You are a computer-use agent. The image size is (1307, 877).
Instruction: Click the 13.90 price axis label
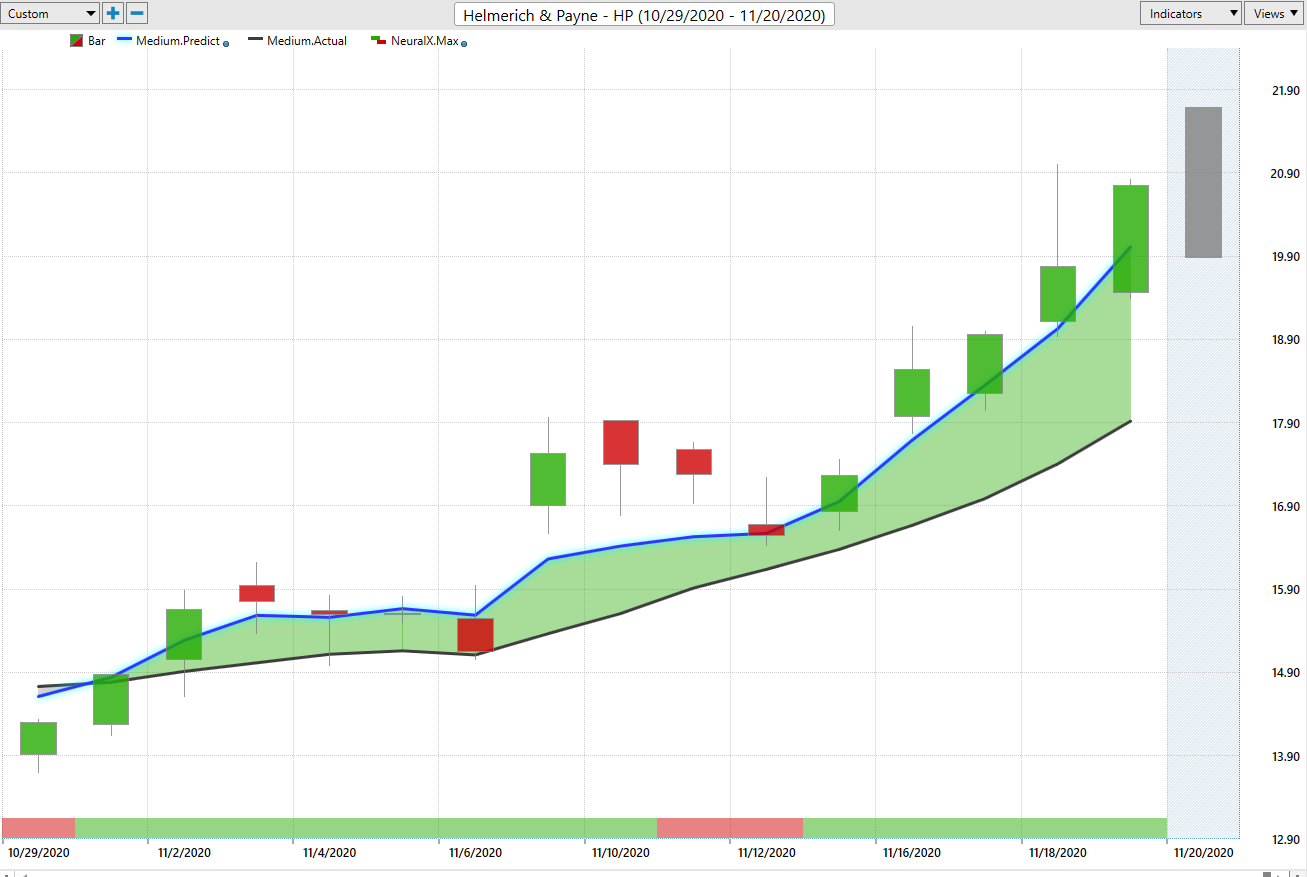point(1285,757)
